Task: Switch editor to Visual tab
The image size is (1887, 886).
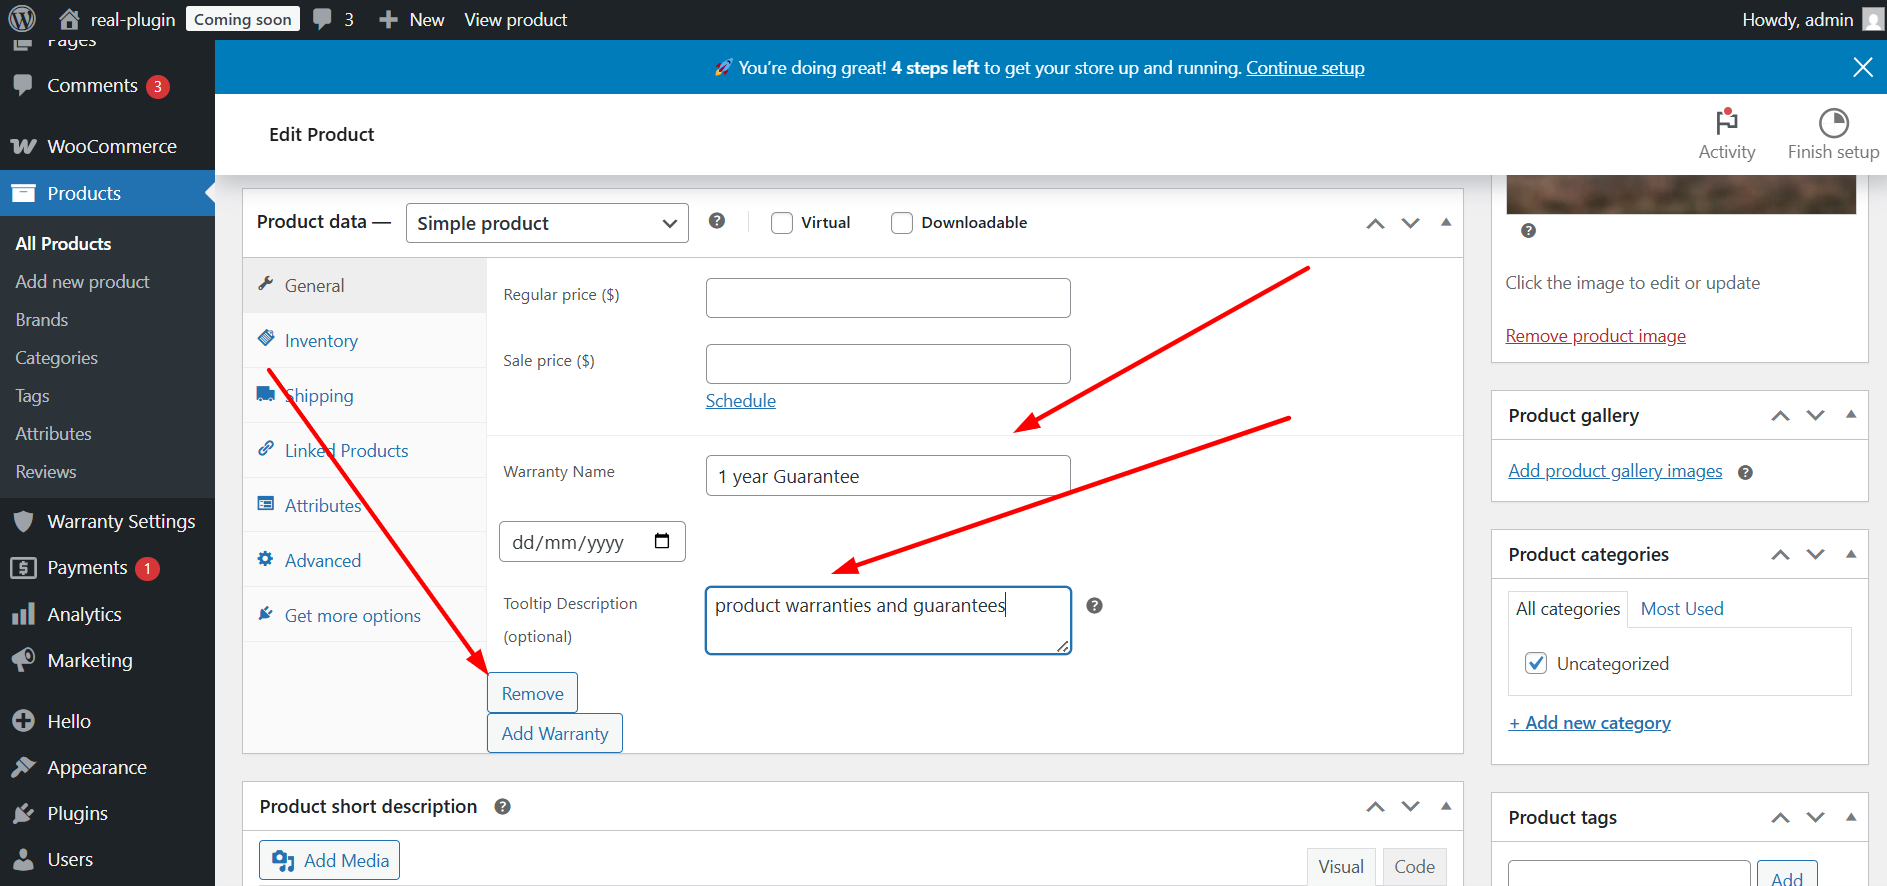Action: [1340, 867]
